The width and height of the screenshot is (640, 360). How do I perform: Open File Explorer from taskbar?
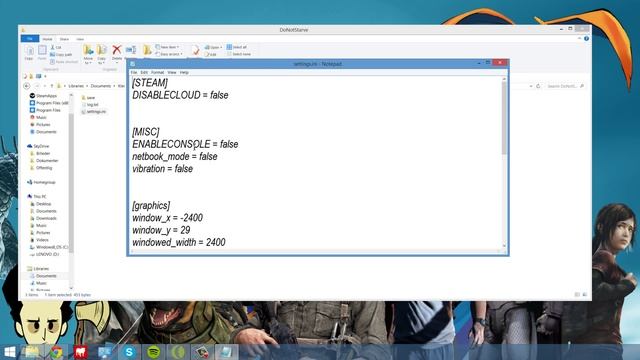(x=32, y=352)
